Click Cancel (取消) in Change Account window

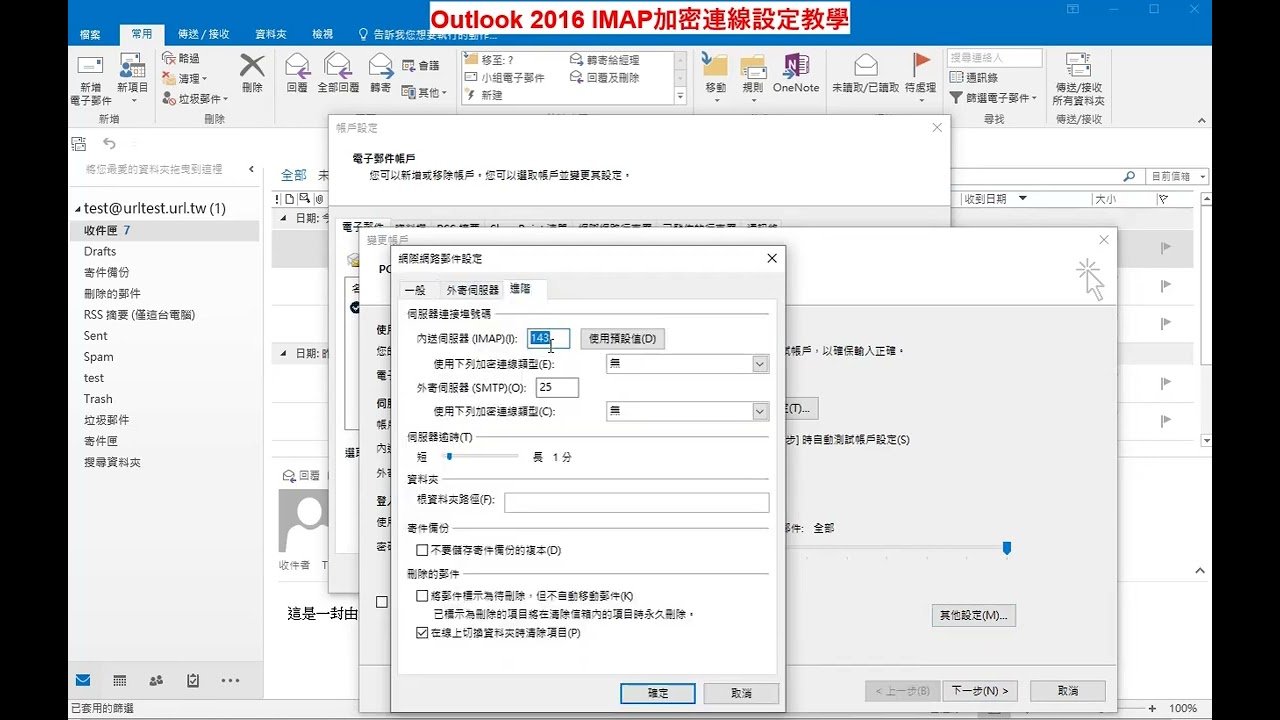pos(1068,691)
